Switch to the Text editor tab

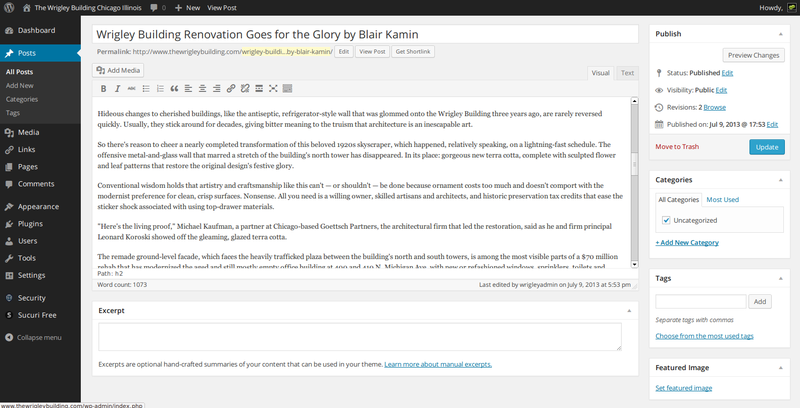tap(627, 73)
